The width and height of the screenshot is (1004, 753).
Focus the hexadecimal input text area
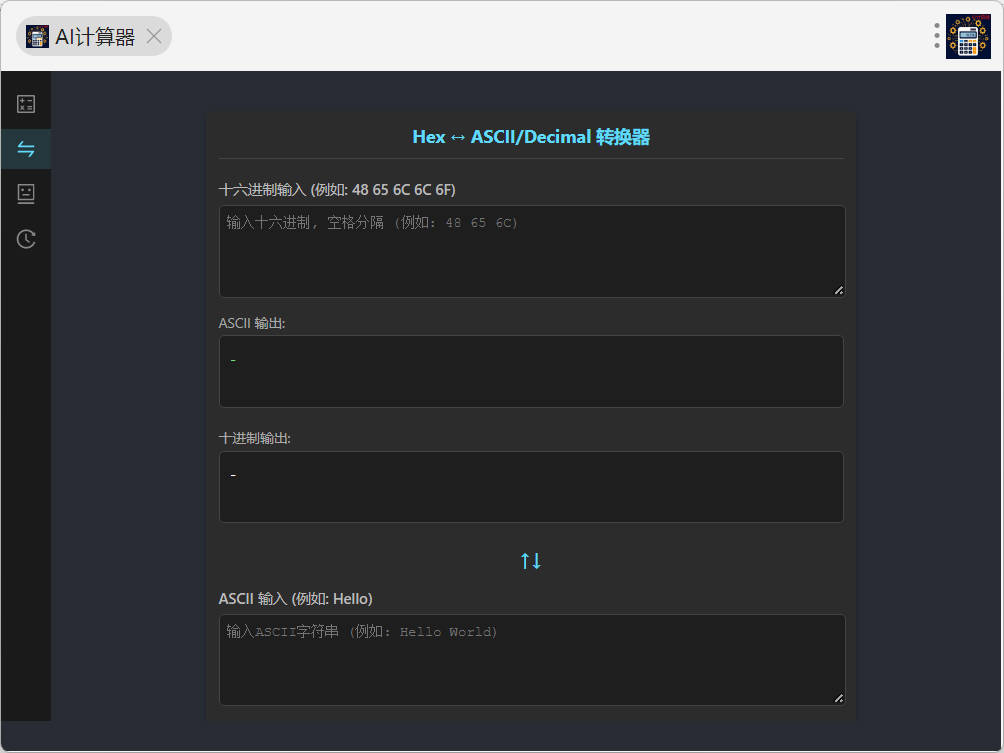click(531, 251)
